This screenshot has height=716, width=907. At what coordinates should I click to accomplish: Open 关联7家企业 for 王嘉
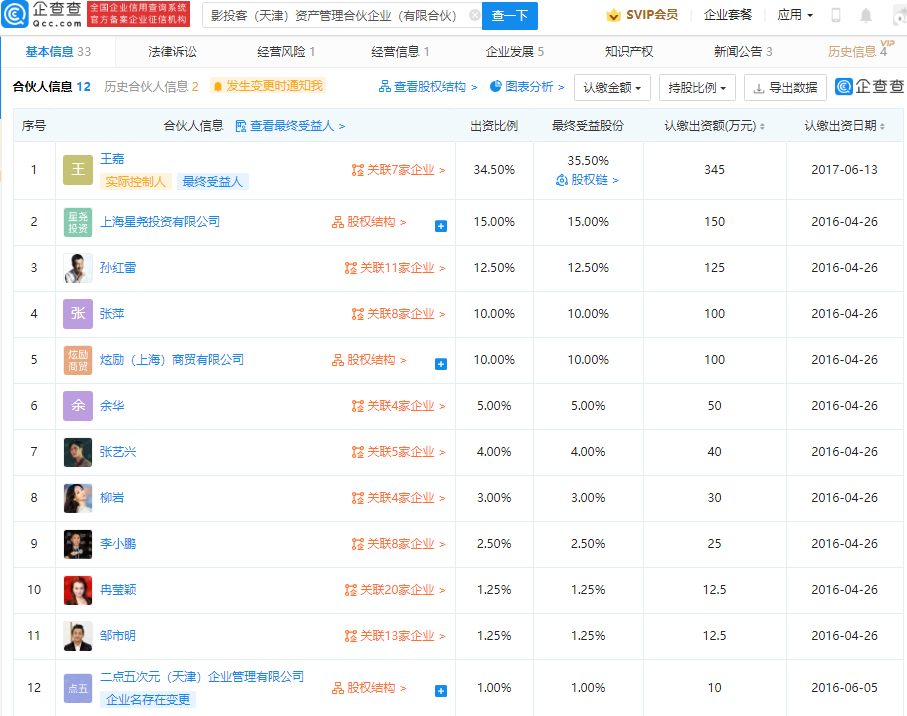pos(399,170)
